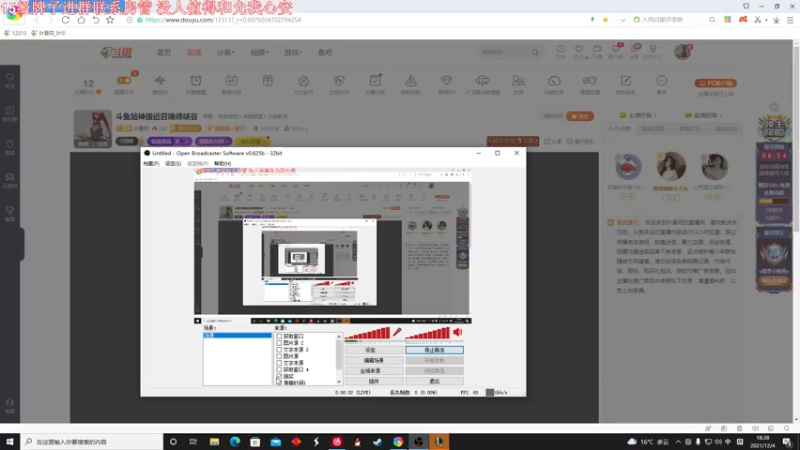The height and width of the screenshot is (450, 800).
Task: Click the 编辑场景 button in OBS
Action: click(x=373, y=360)
